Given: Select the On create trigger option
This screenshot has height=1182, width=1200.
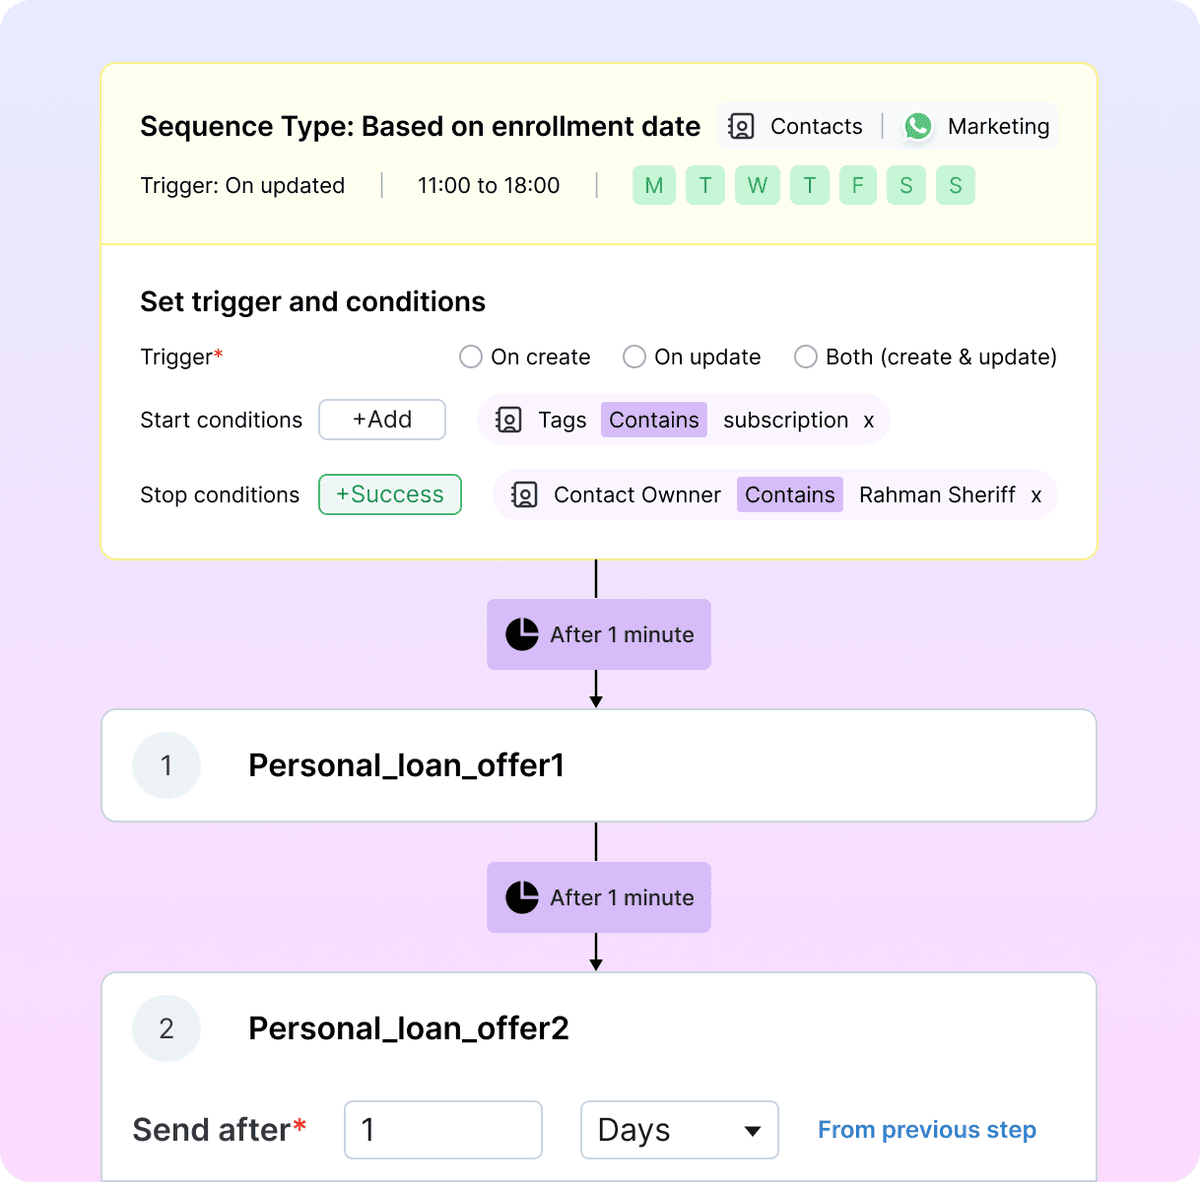Looking at the screenshot, I should click(470, 357).
